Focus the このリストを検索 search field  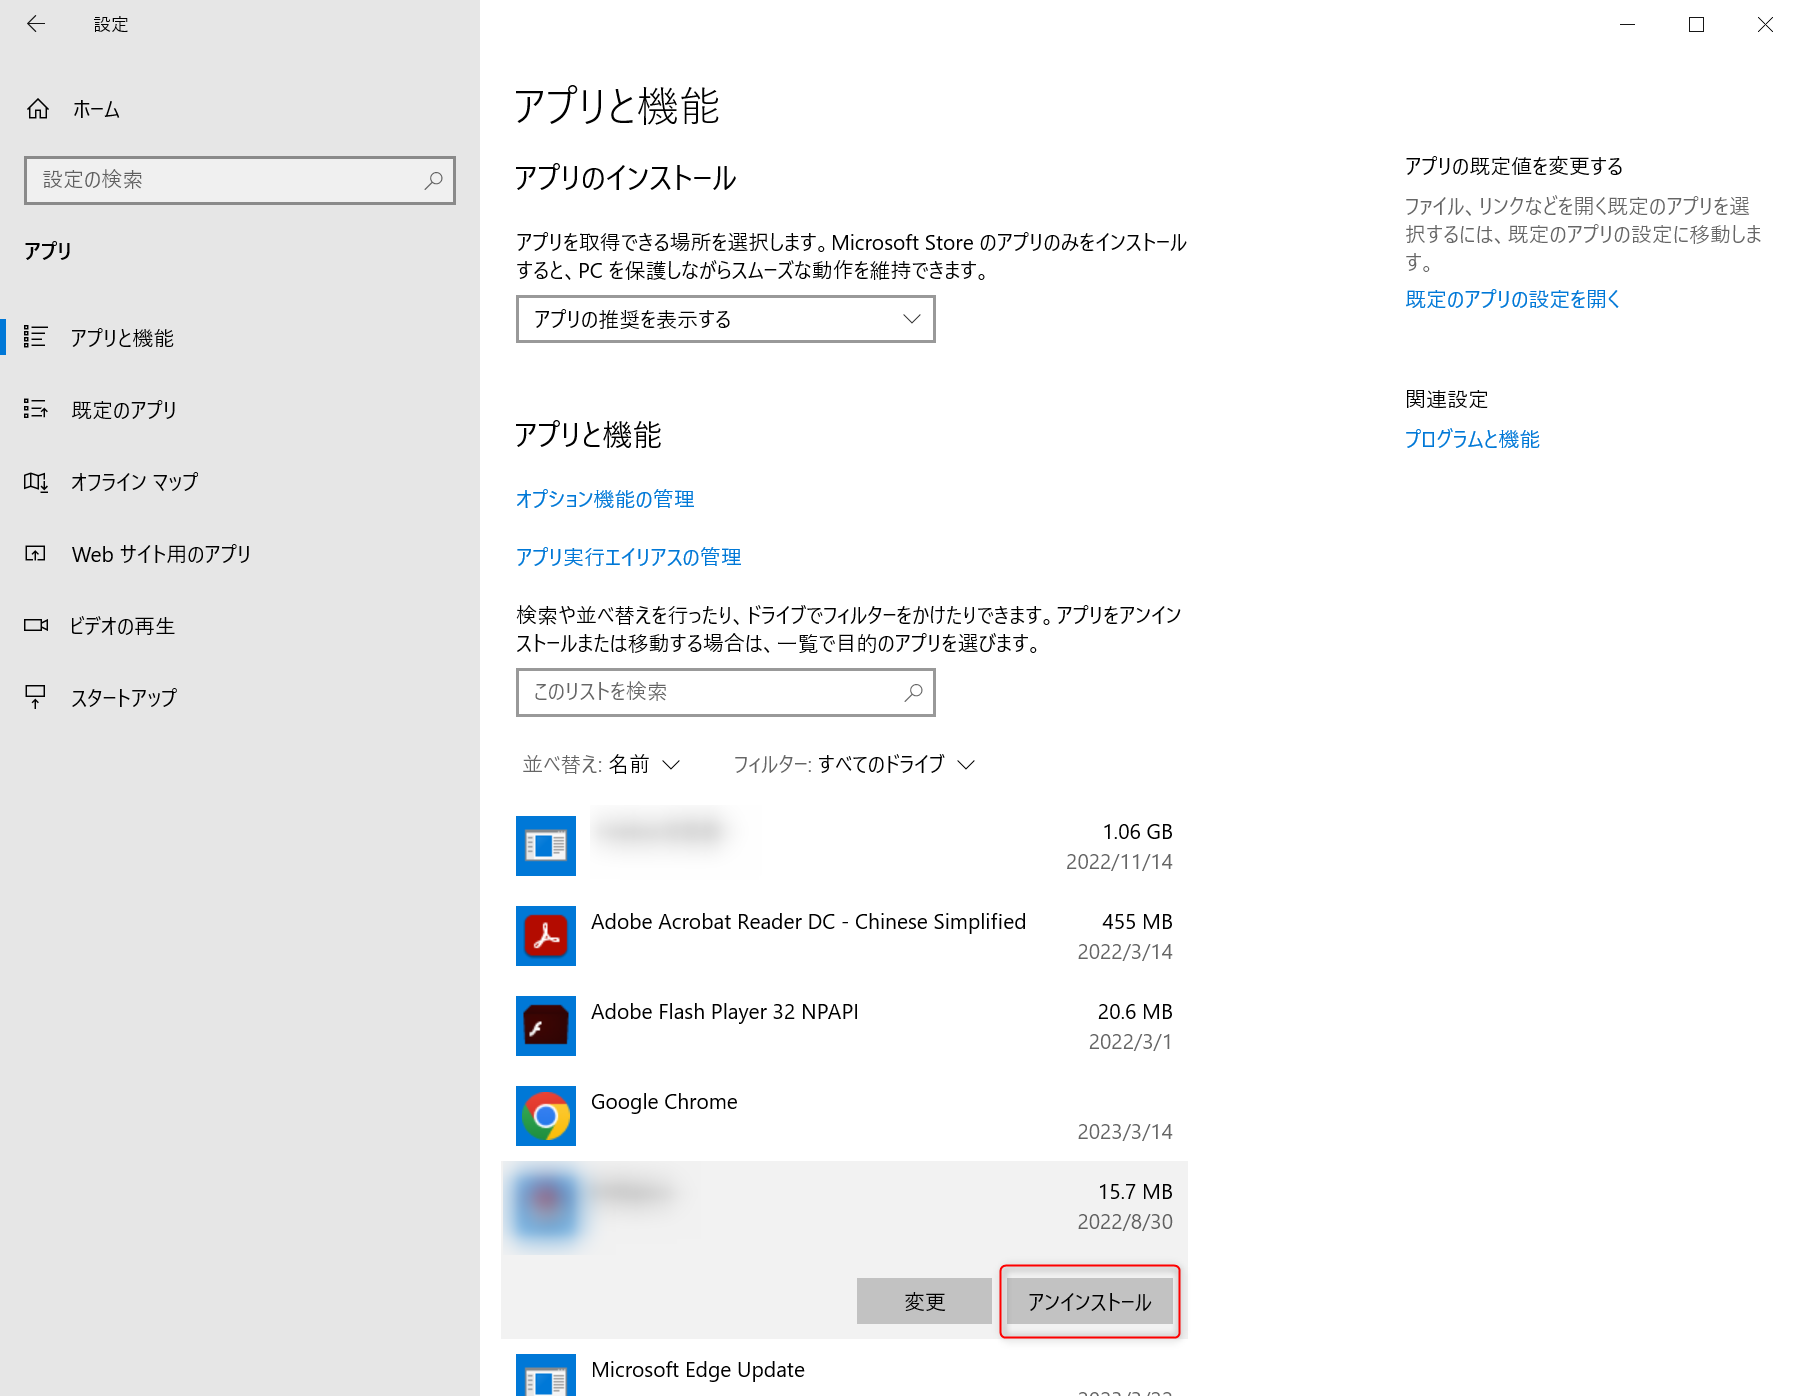[x=726, y=692]
